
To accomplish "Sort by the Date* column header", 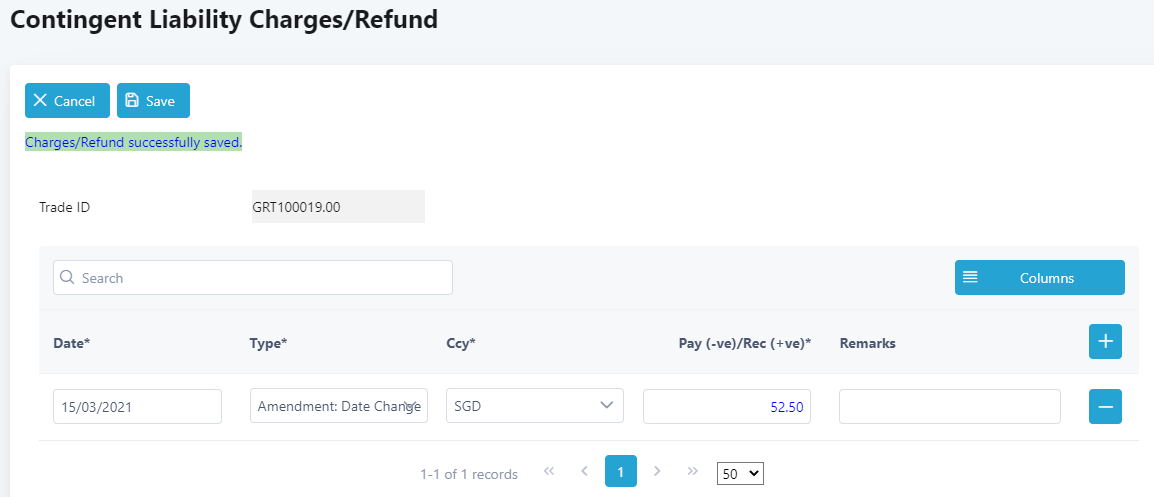I will 71,343.
